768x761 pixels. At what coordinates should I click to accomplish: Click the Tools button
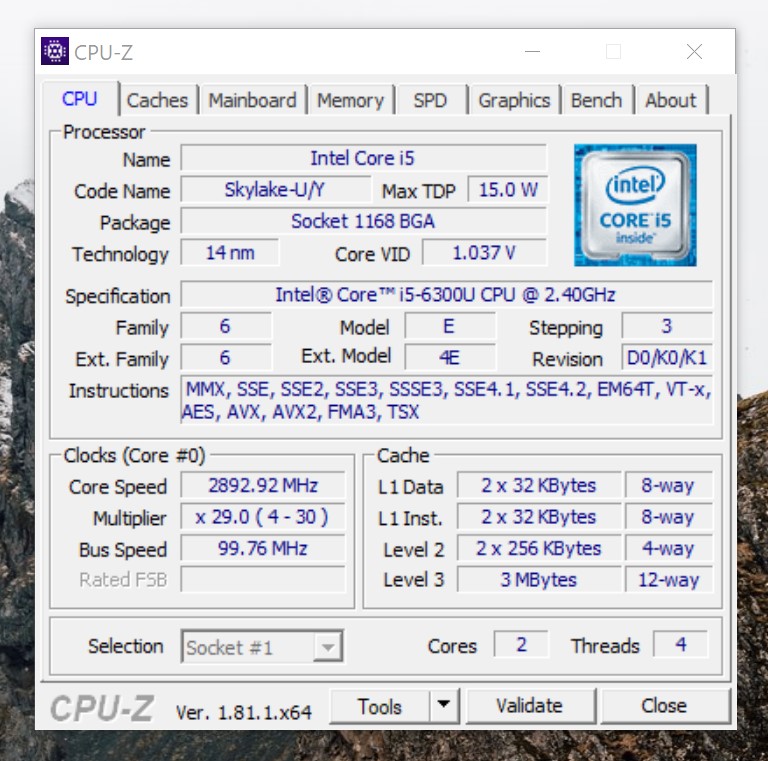(380, 706)
